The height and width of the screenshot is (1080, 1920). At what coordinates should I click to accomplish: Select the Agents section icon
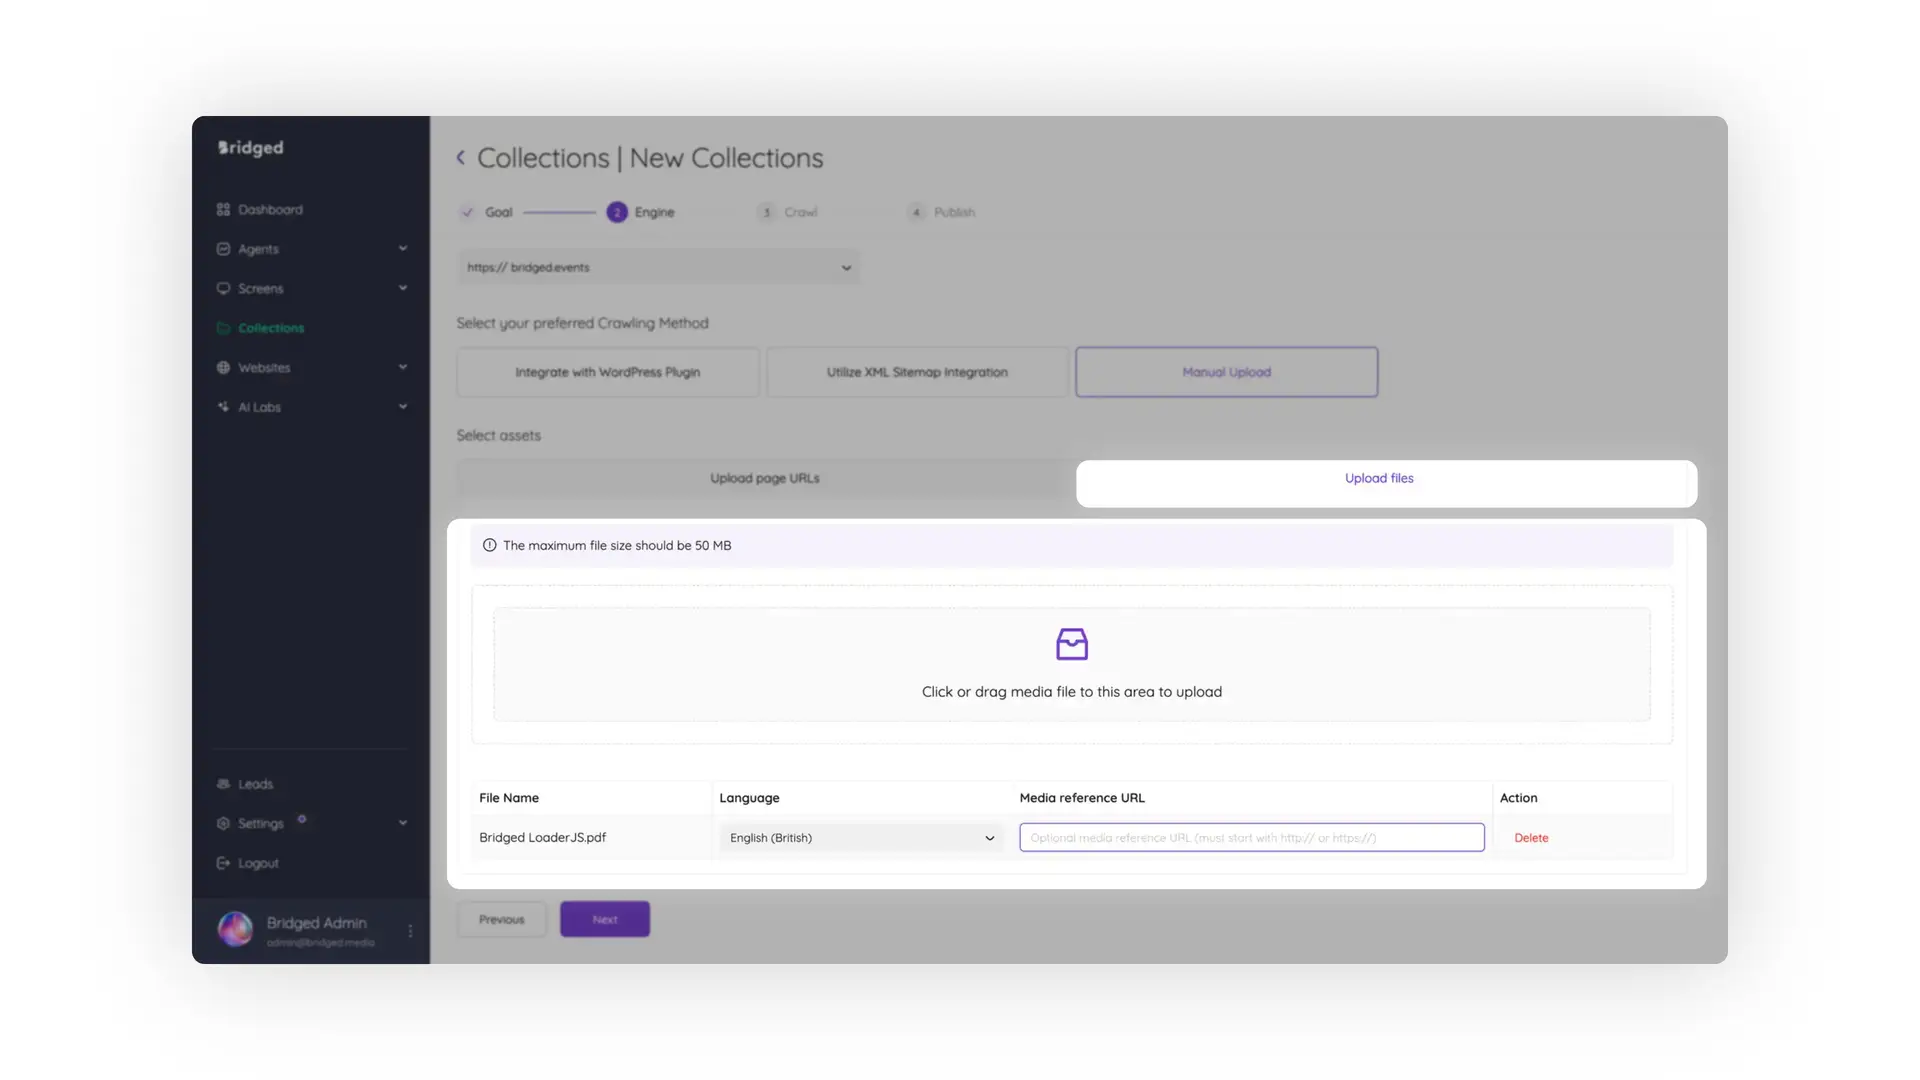(x=224, y=248)
